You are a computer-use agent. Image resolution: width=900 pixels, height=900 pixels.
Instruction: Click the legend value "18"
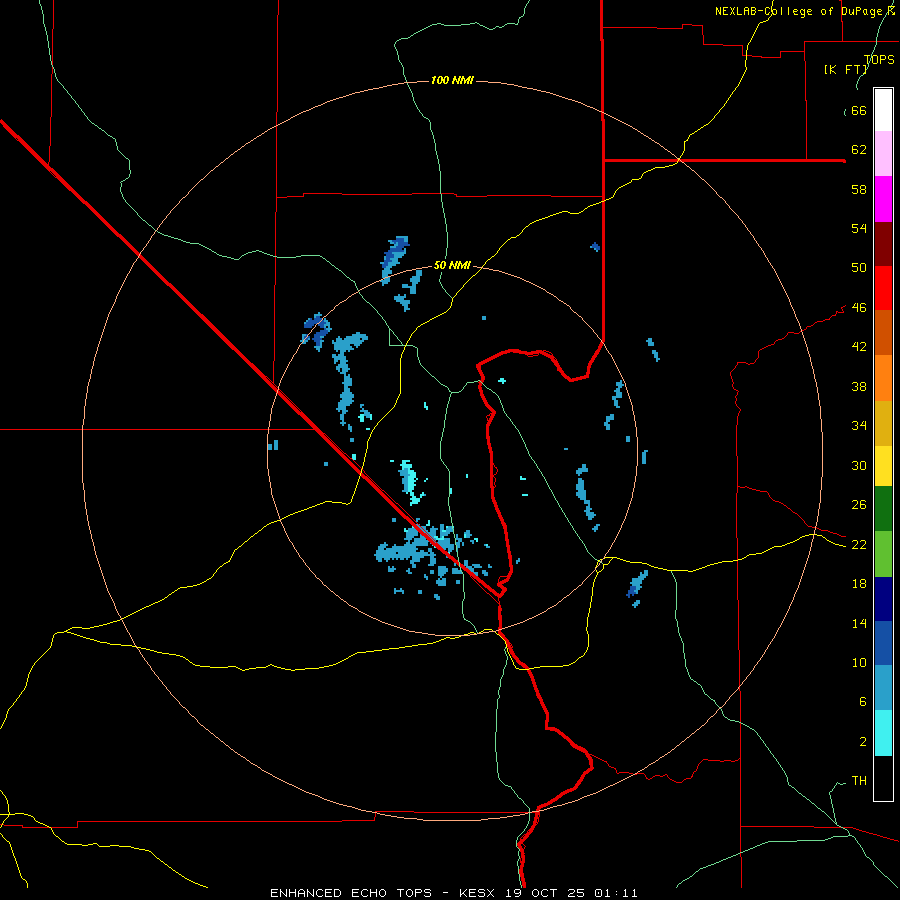[858, 584]
